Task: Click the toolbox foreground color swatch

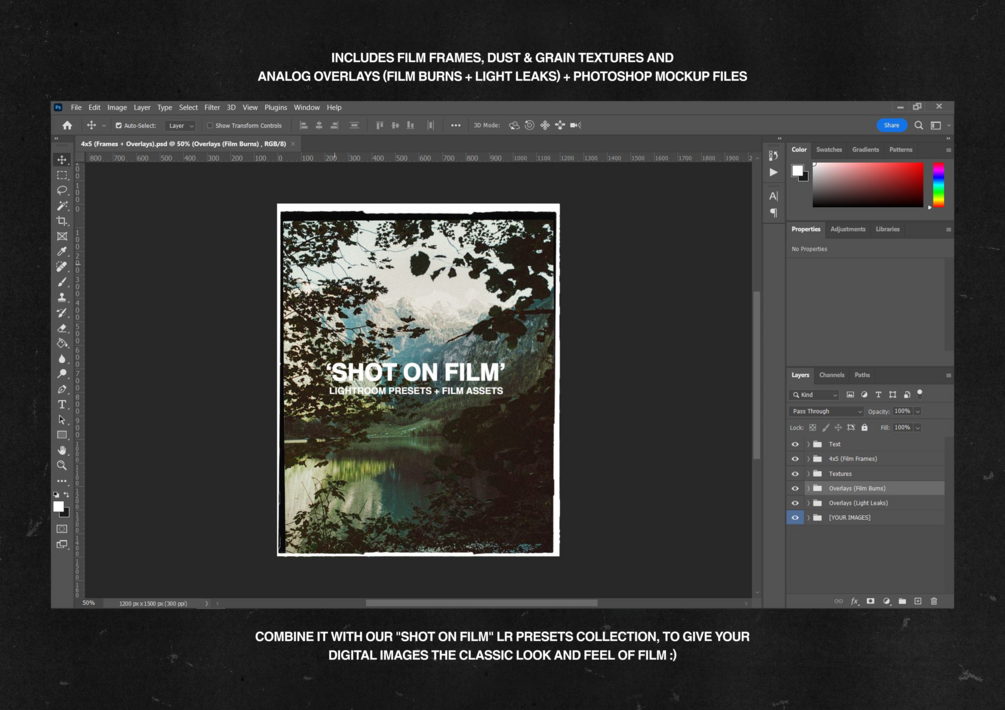Action: pos(58,506)
